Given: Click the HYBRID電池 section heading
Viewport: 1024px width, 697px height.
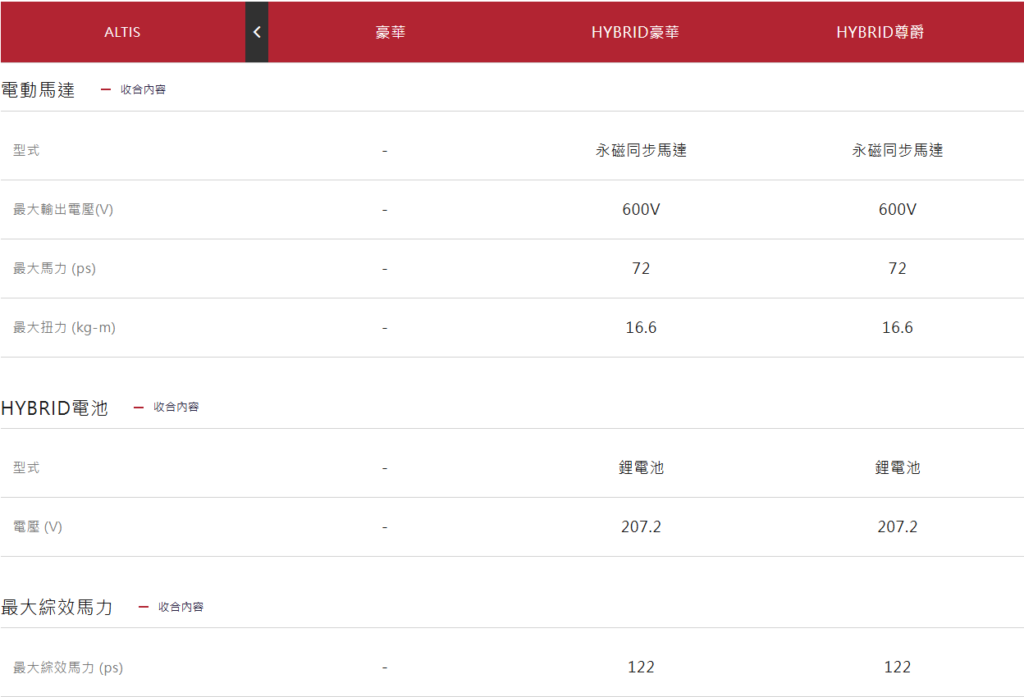Looking at the screenshot, I should 54,408.
